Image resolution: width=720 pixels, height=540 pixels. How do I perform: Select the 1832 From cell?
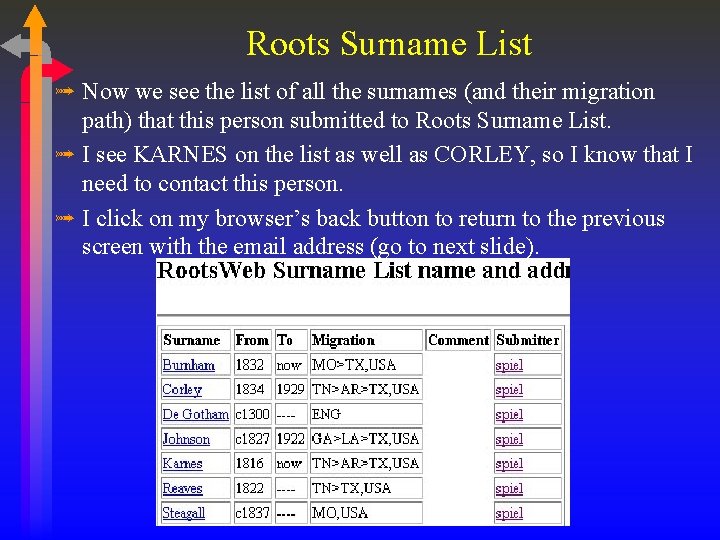253,365
